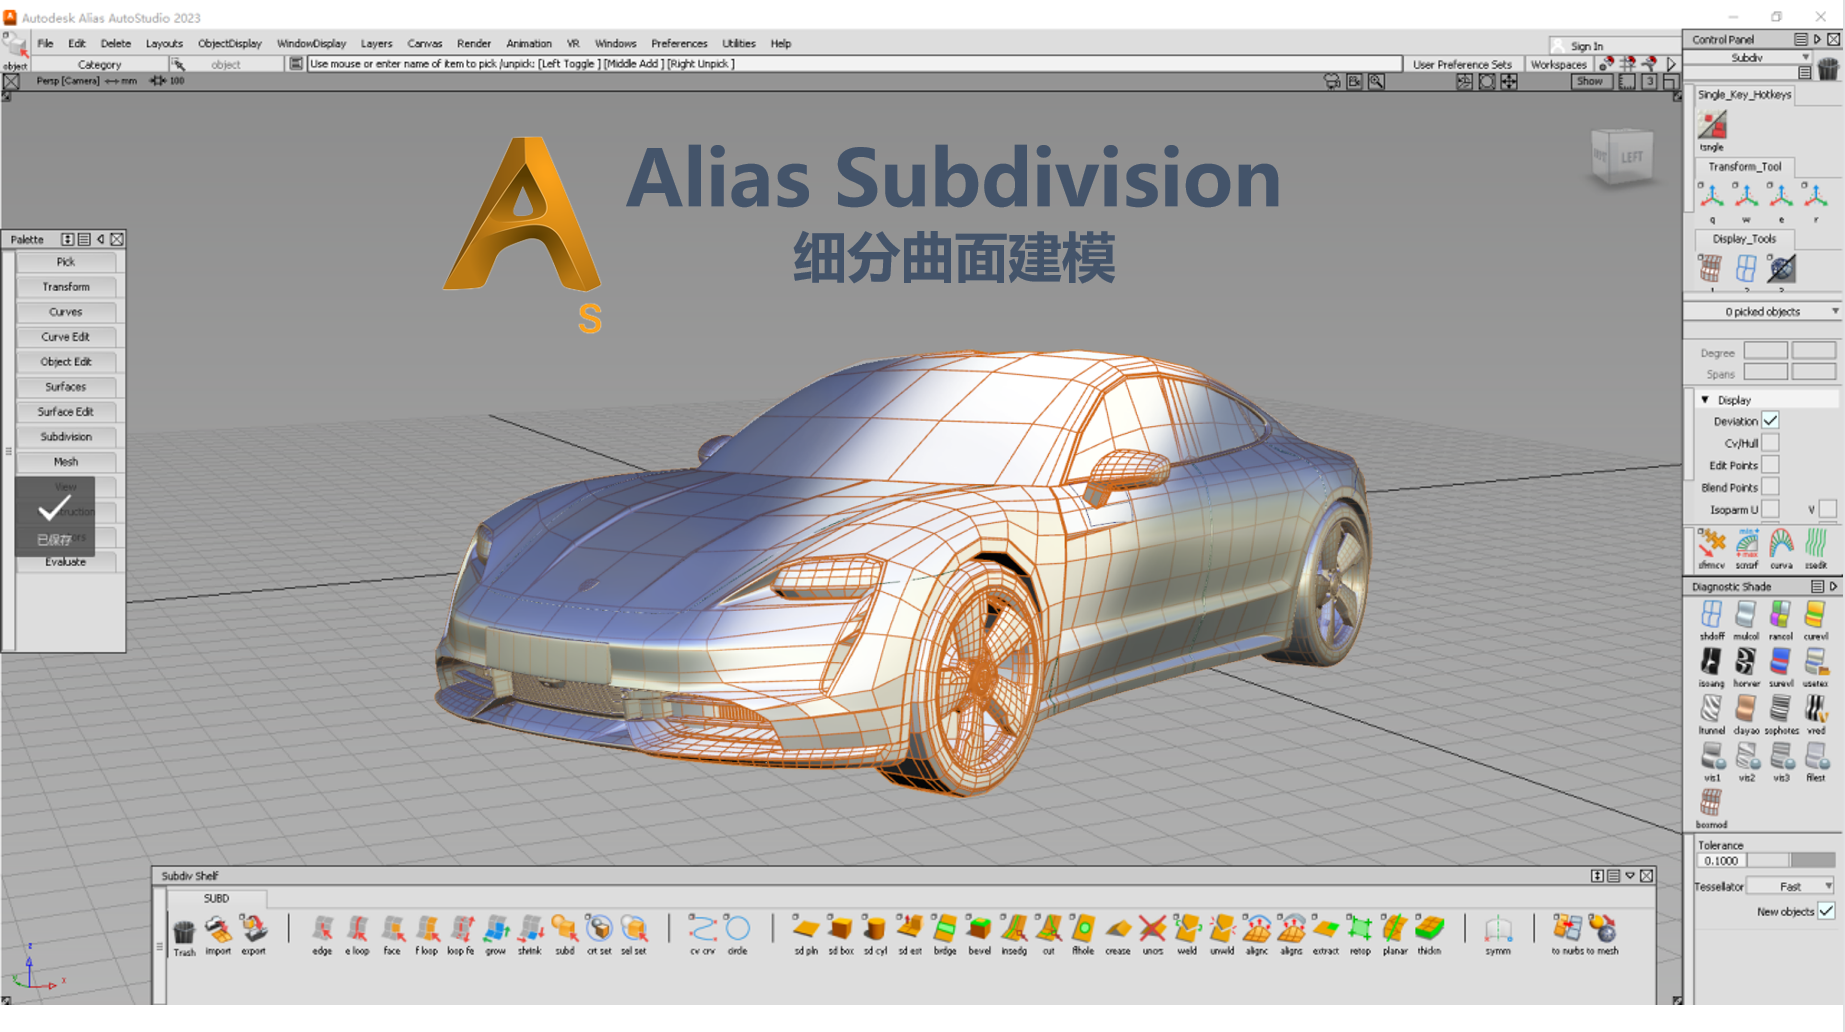
Task: Open the Subdiv dropdown in Control Panel
Action: point(1804,57)
